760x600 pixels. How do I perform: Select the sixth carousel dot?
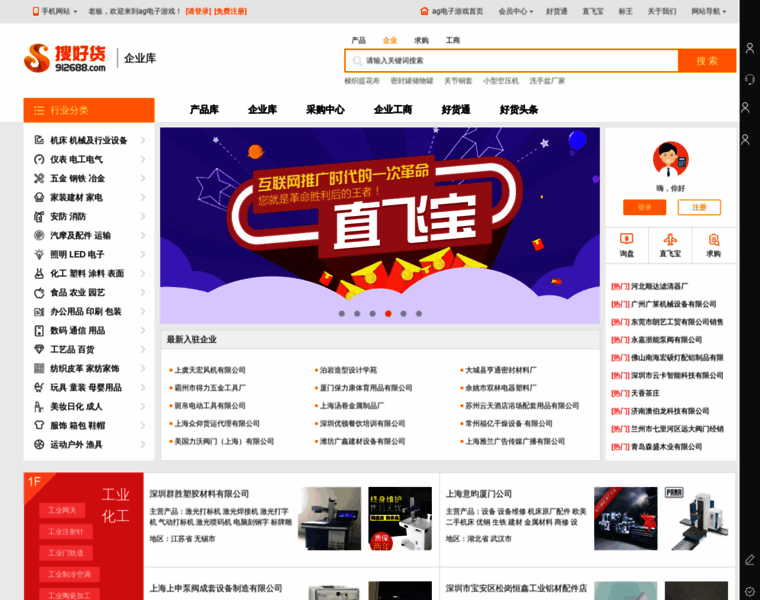click(x=419, y=314)
